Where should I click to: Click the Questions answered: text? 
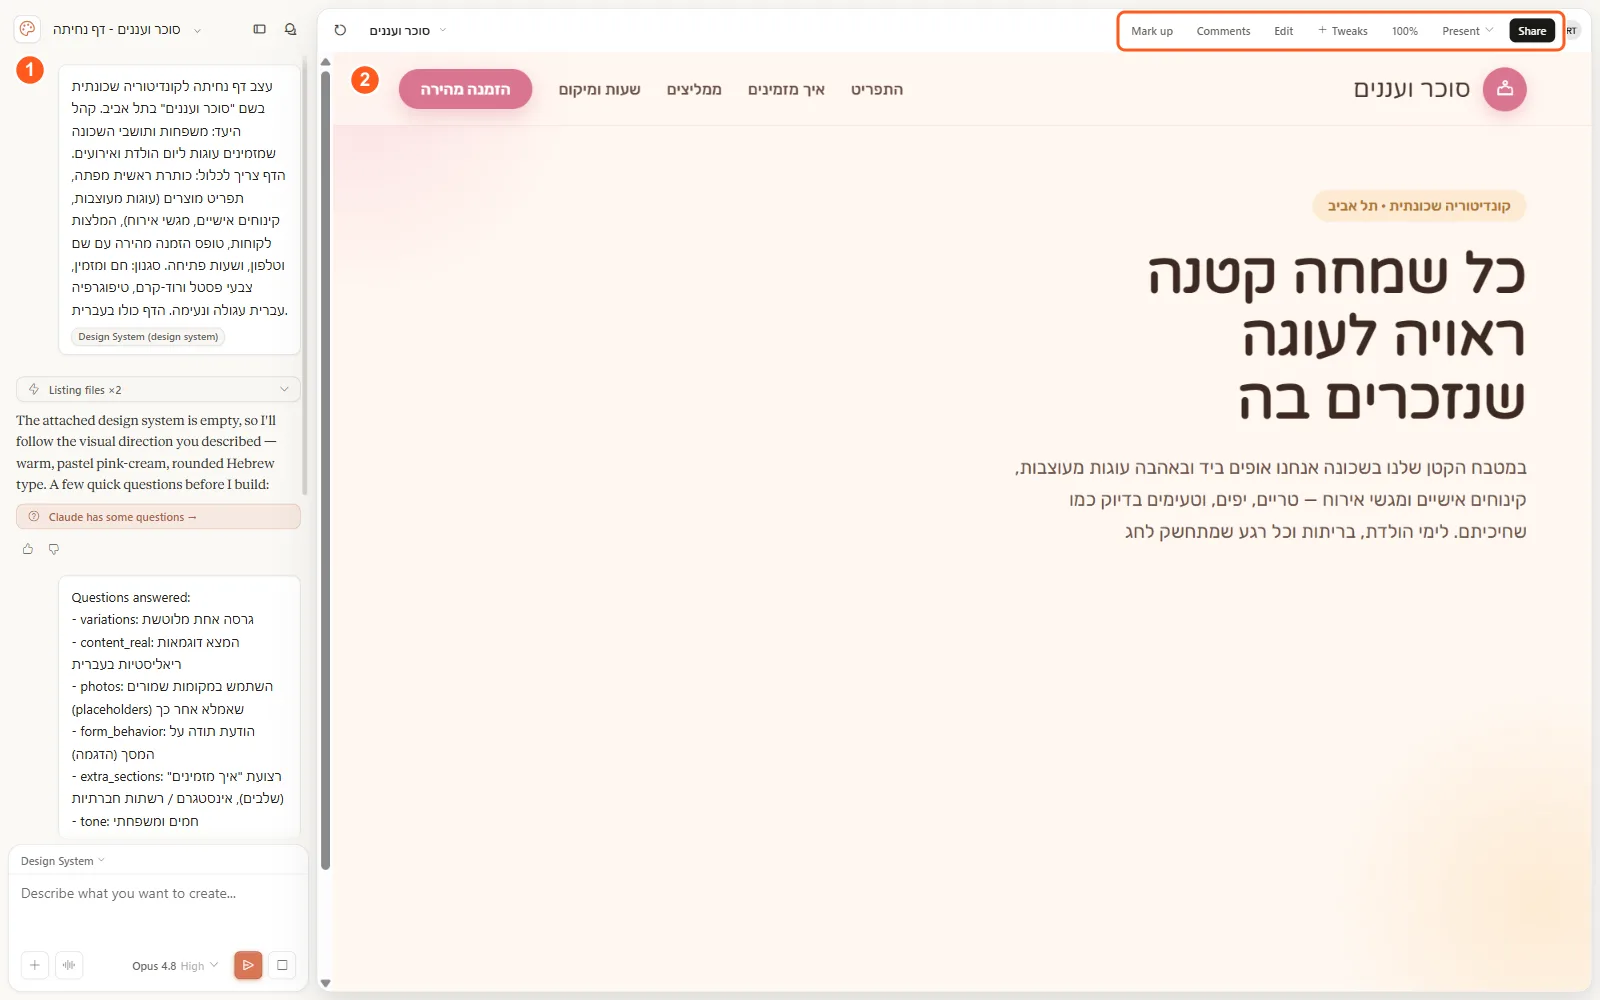[x=131, y=597]
